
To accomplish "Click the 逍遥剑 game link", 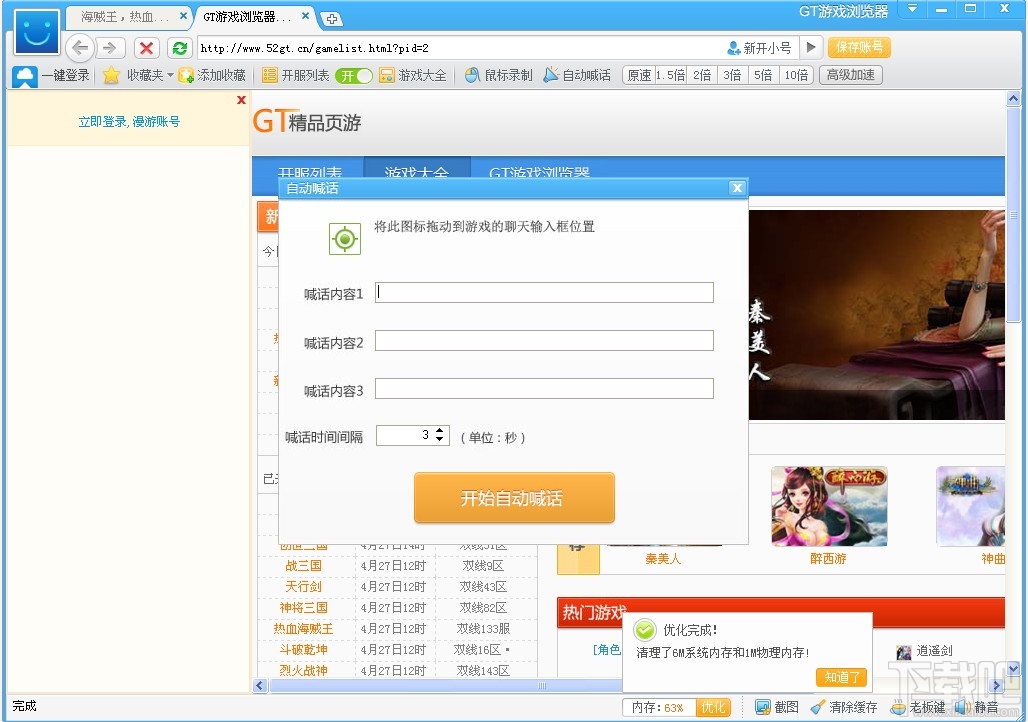I will [x=925, y=651].
